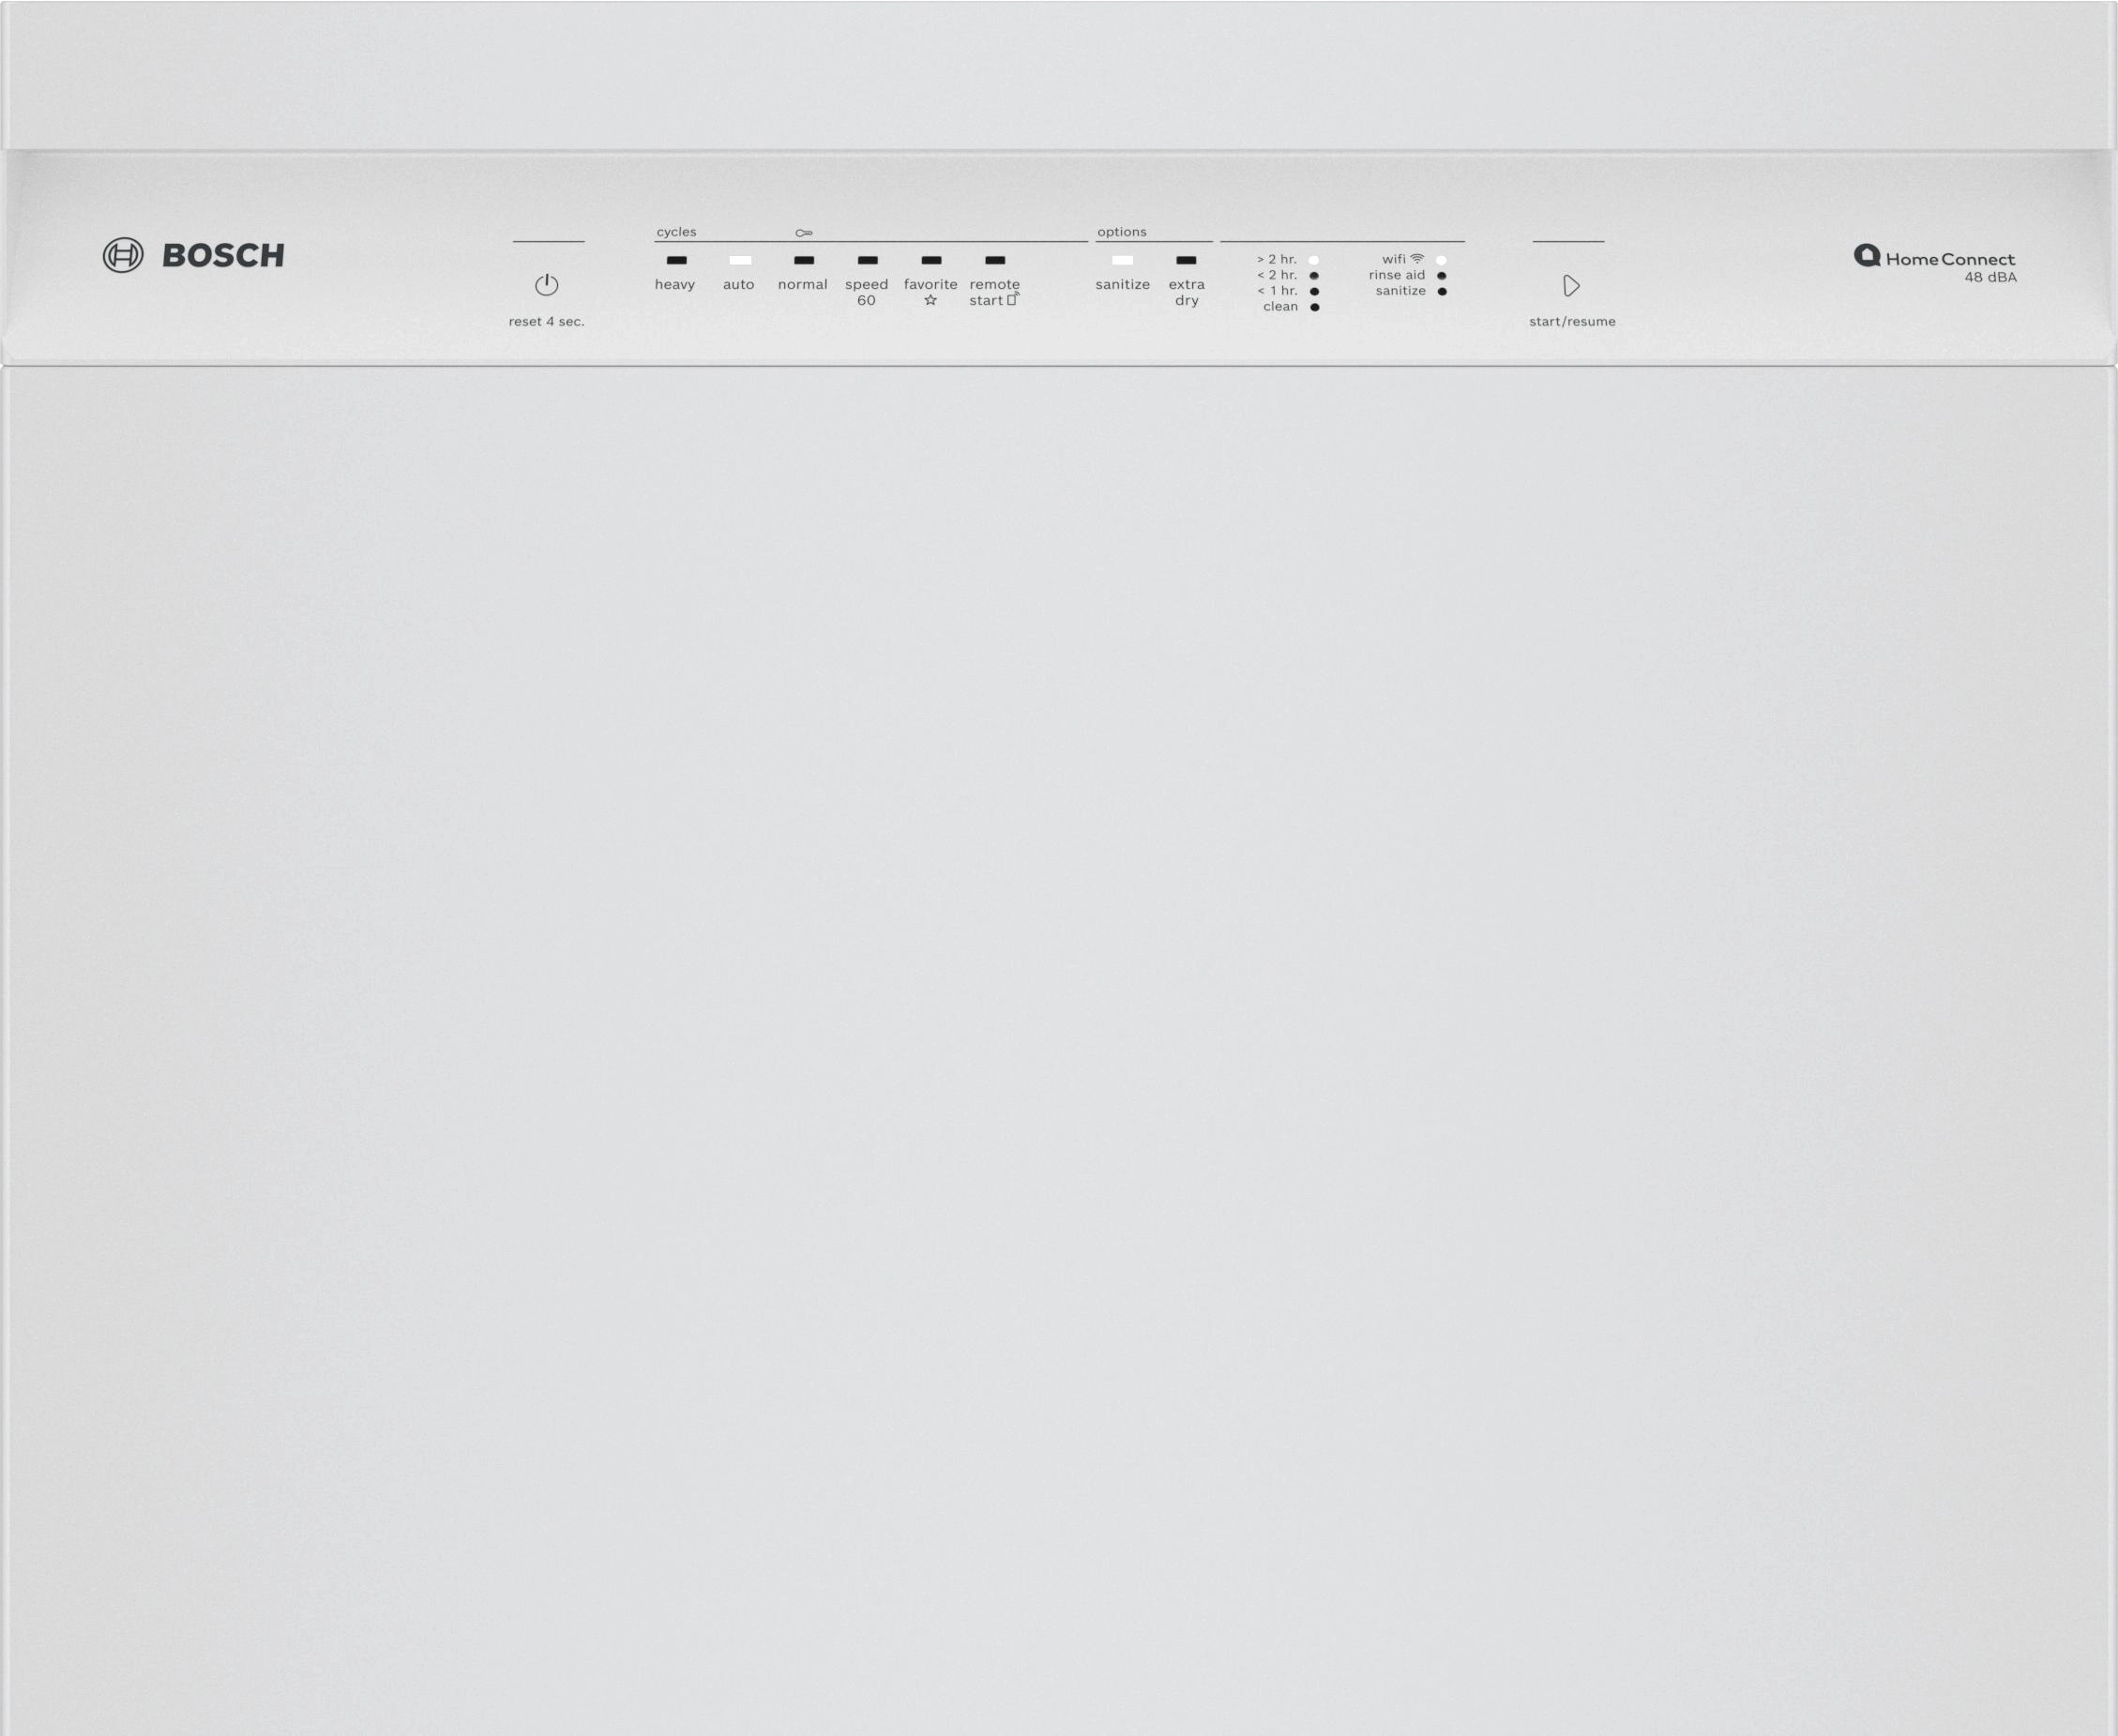Activate the speed 60 cycle
Image resolution: width=2118 pixels, height=1736 pixels.
(x=866, y=261)
